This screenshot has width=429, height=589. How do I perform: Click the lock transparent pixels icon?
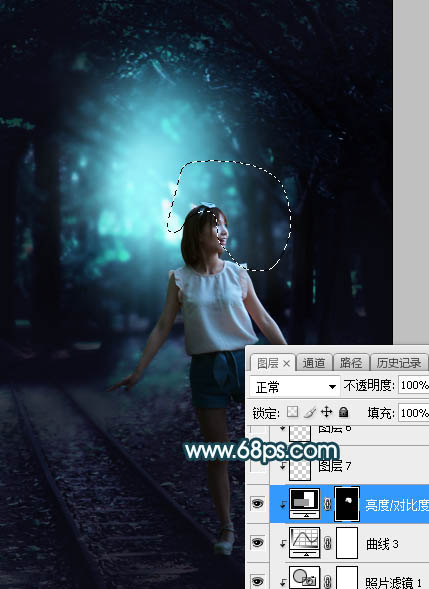click(x=292, y=412)
